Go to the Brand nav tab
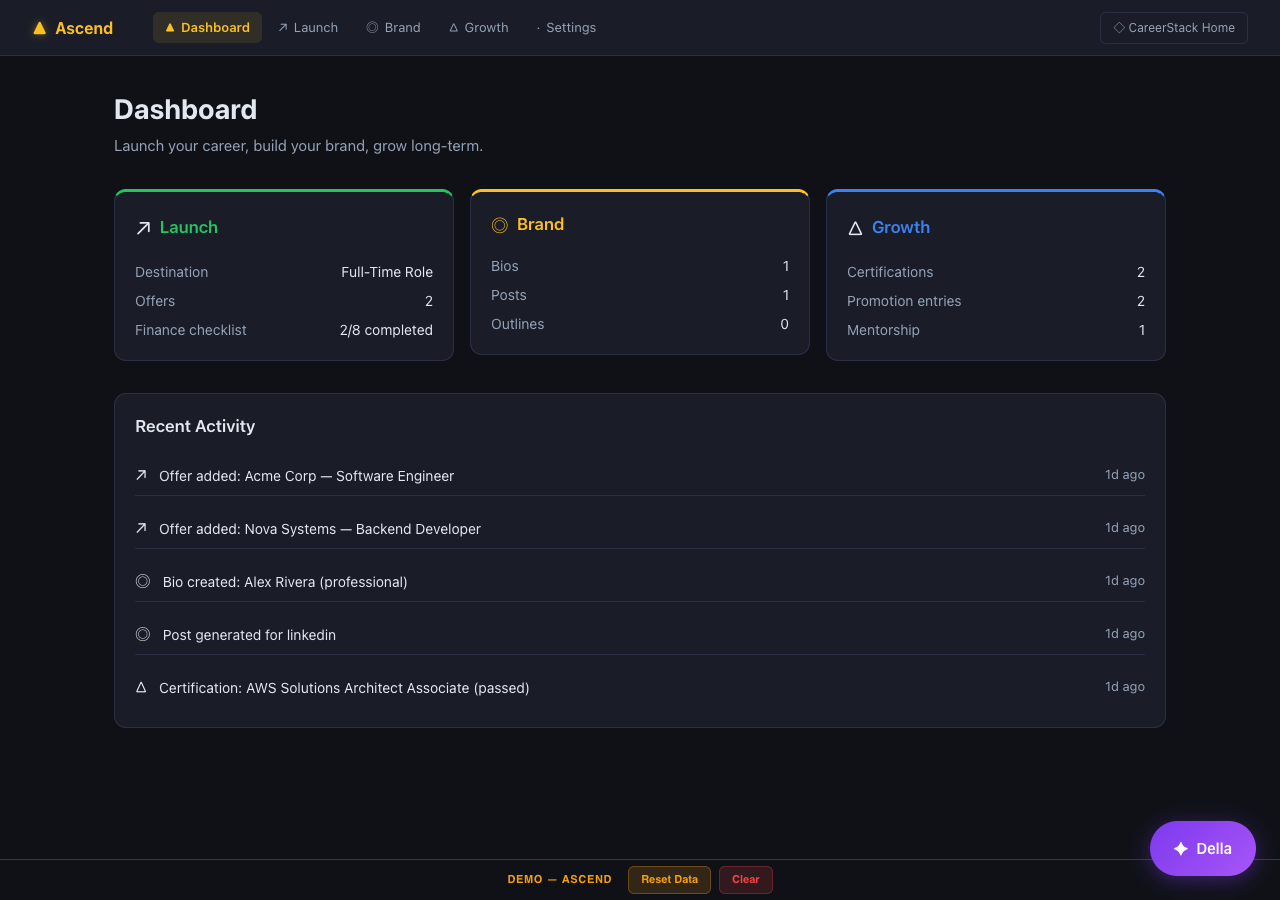This screenshot has width=1280, height=900. (393, 28)
